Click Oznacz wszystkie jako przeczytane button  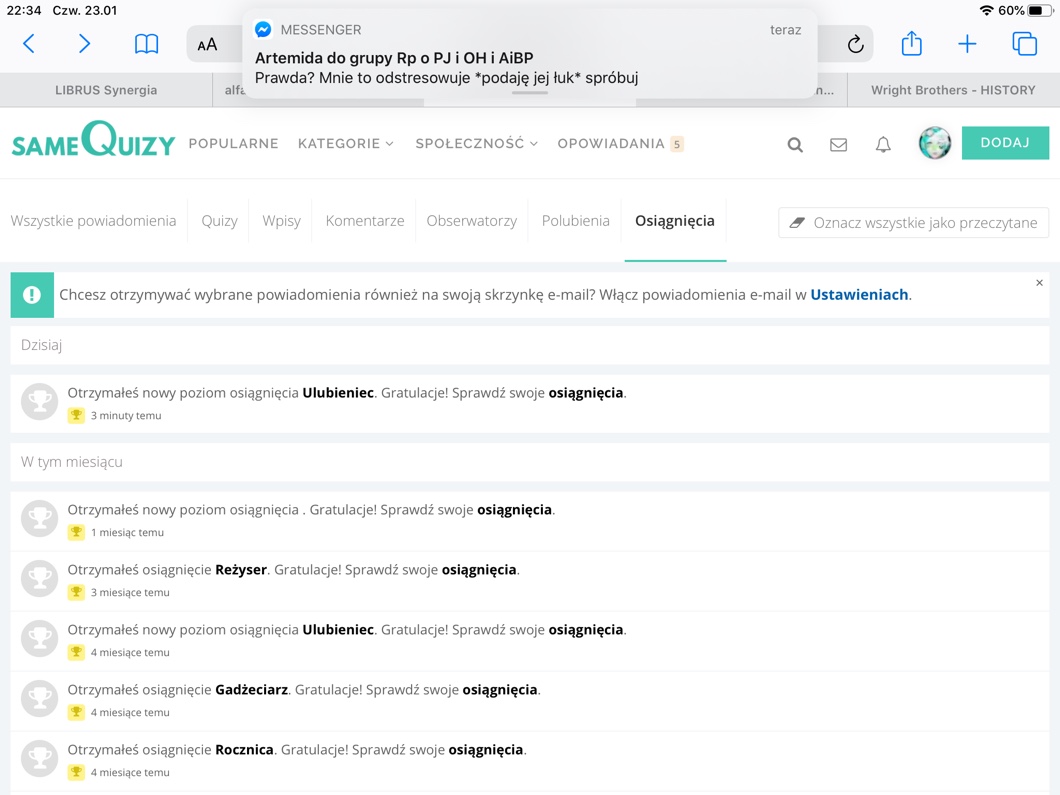[913, 222]
